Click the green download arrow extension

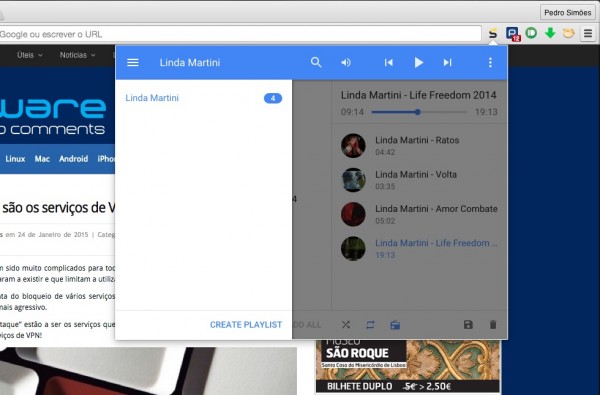(550, 33)
